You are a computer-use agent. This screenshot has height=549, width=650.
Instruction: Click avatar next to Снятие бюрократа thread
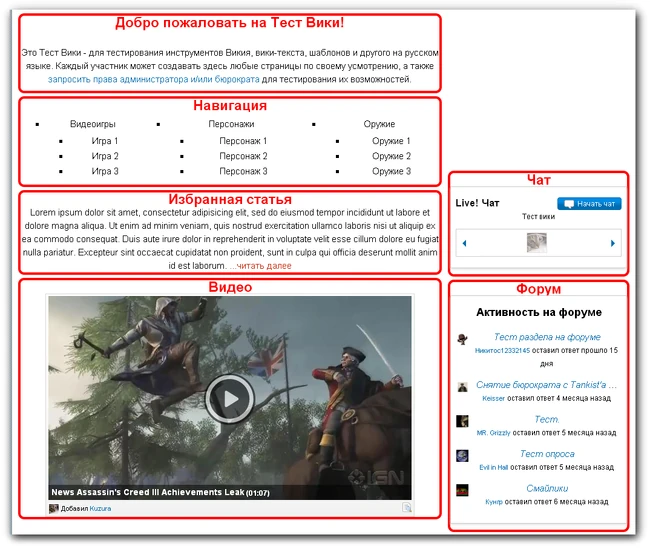(x=462, y=387)
